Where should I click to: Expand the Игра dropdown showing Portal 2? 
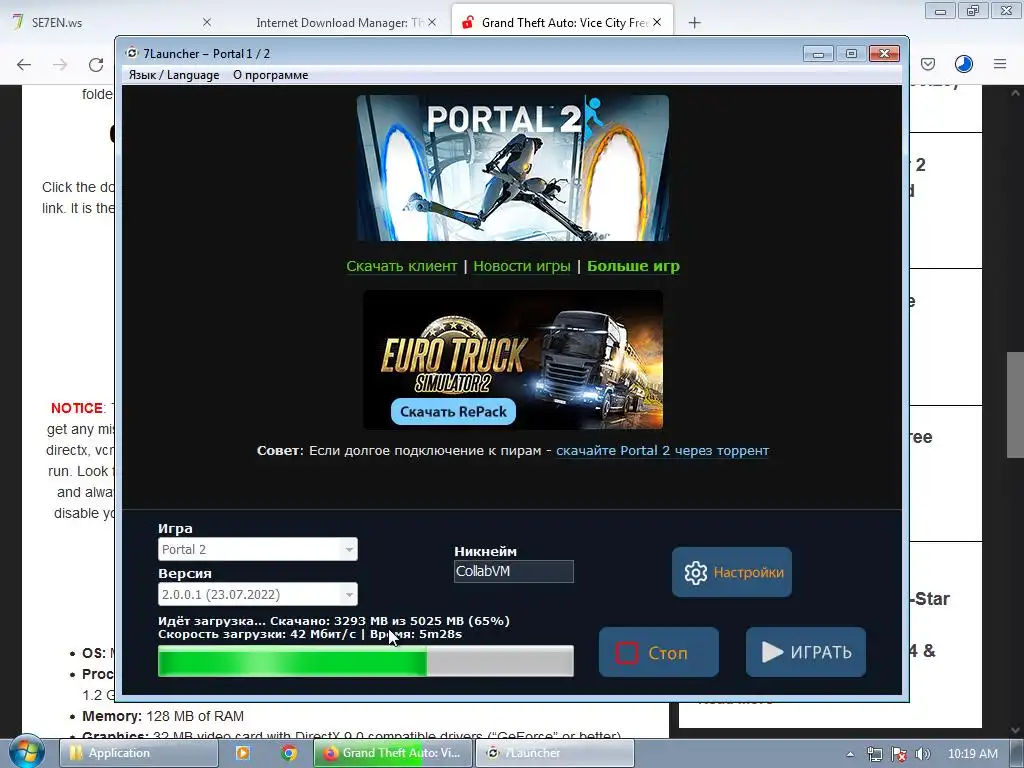pos(257,549)
